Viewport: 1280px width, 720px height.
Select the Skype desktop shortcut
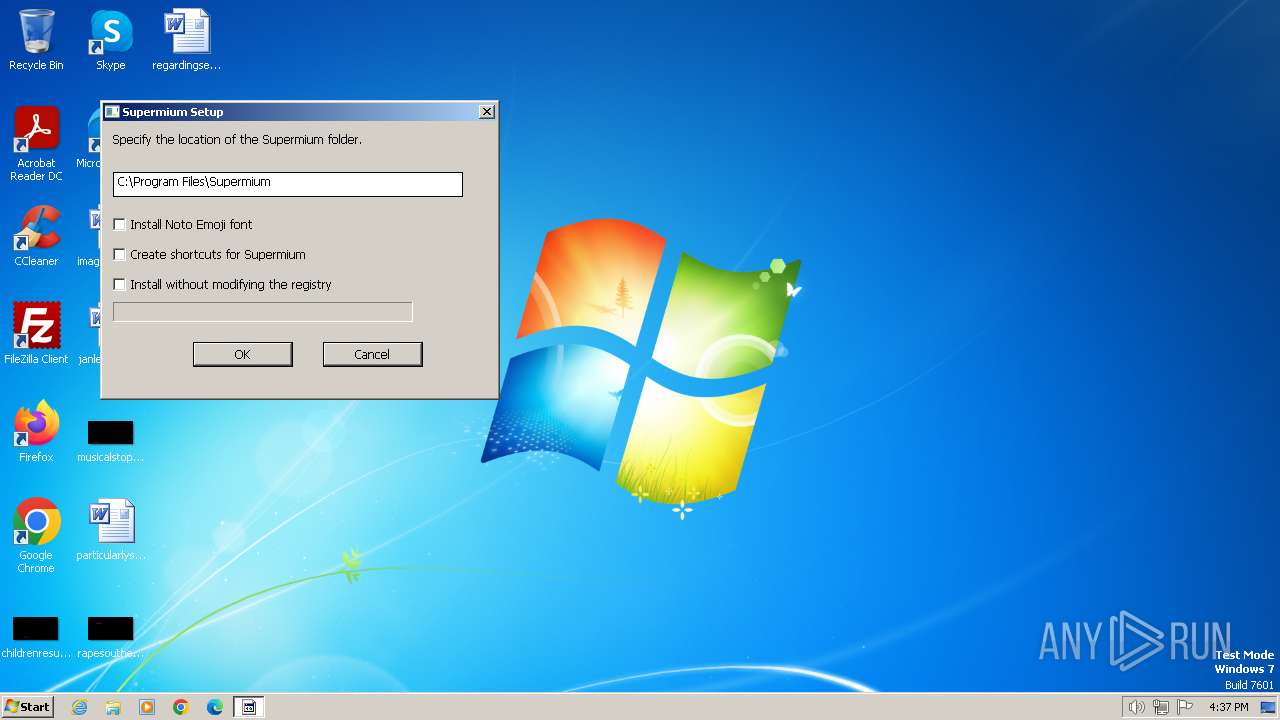coord(110,40)
